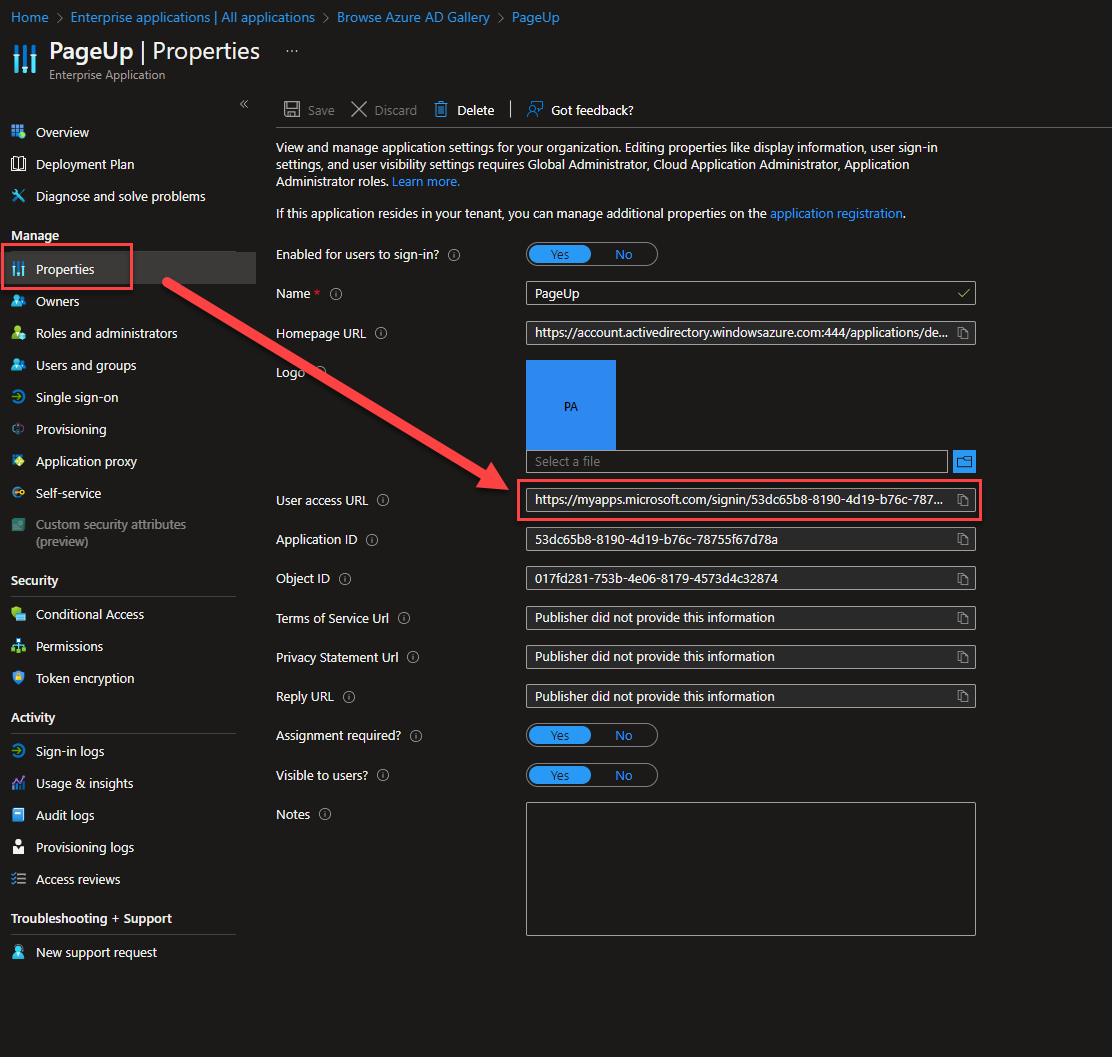Image resolution: width=1112 pixels, height=1057 pixels.
Task: Open Got feedback from the toolbar
Action: click(580, 110)
